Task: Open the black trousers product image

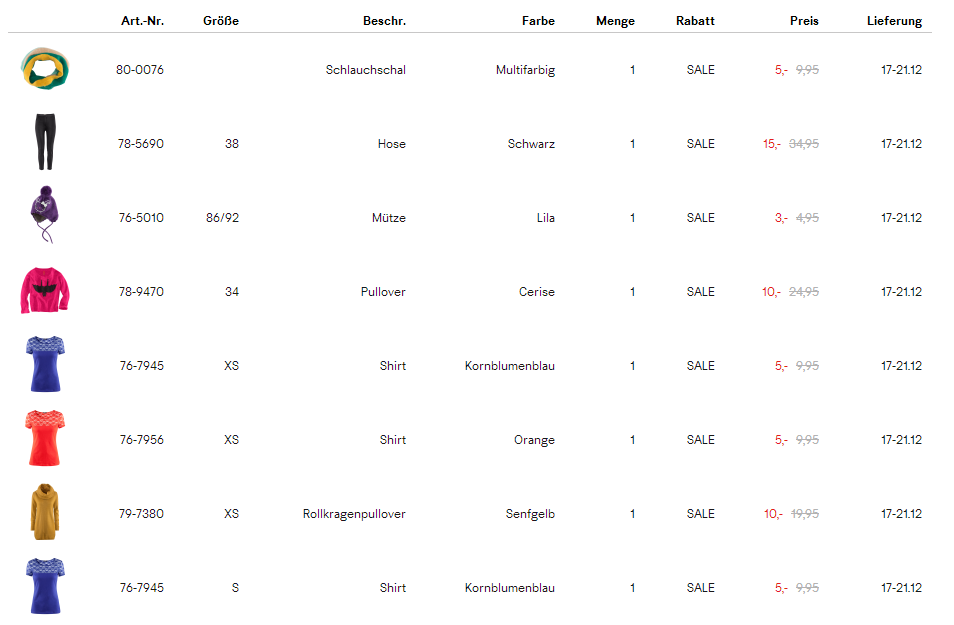Action: pos(44,143)
